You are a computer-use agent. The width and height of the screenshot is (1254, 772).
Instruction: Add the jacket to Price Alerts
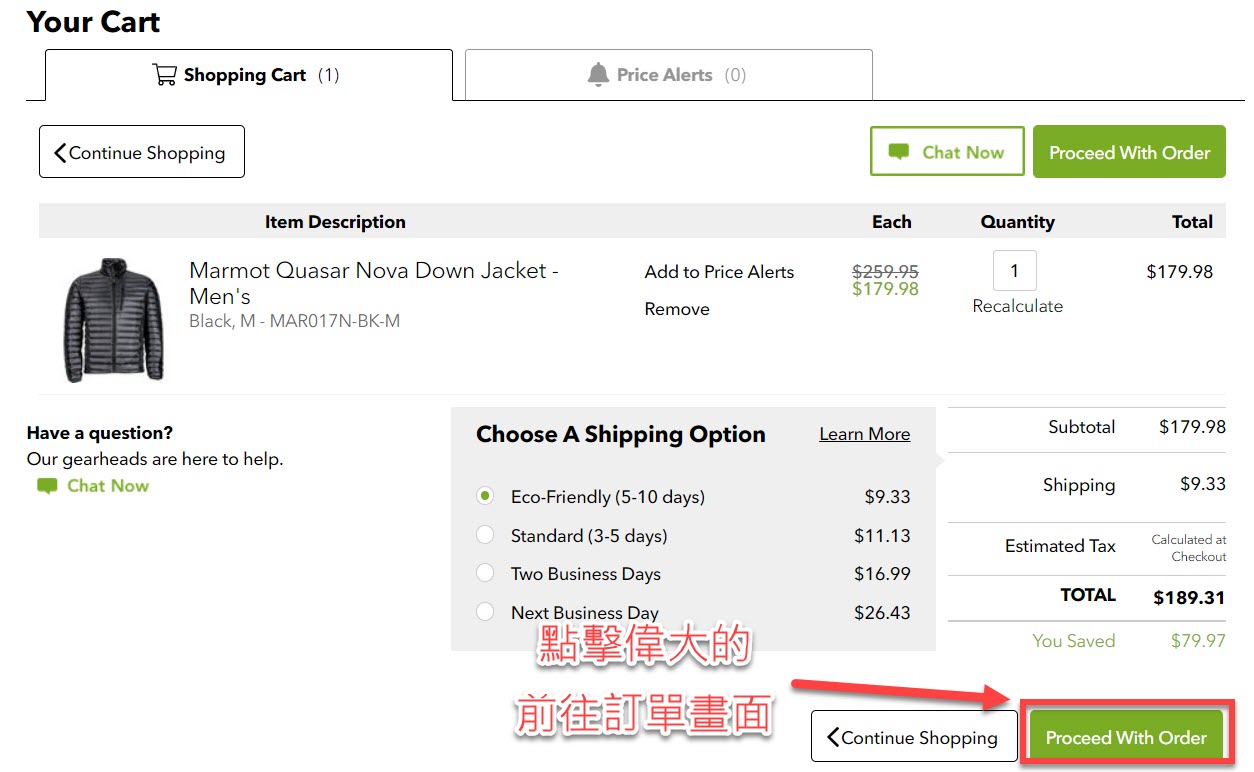[x=719, y=272]
